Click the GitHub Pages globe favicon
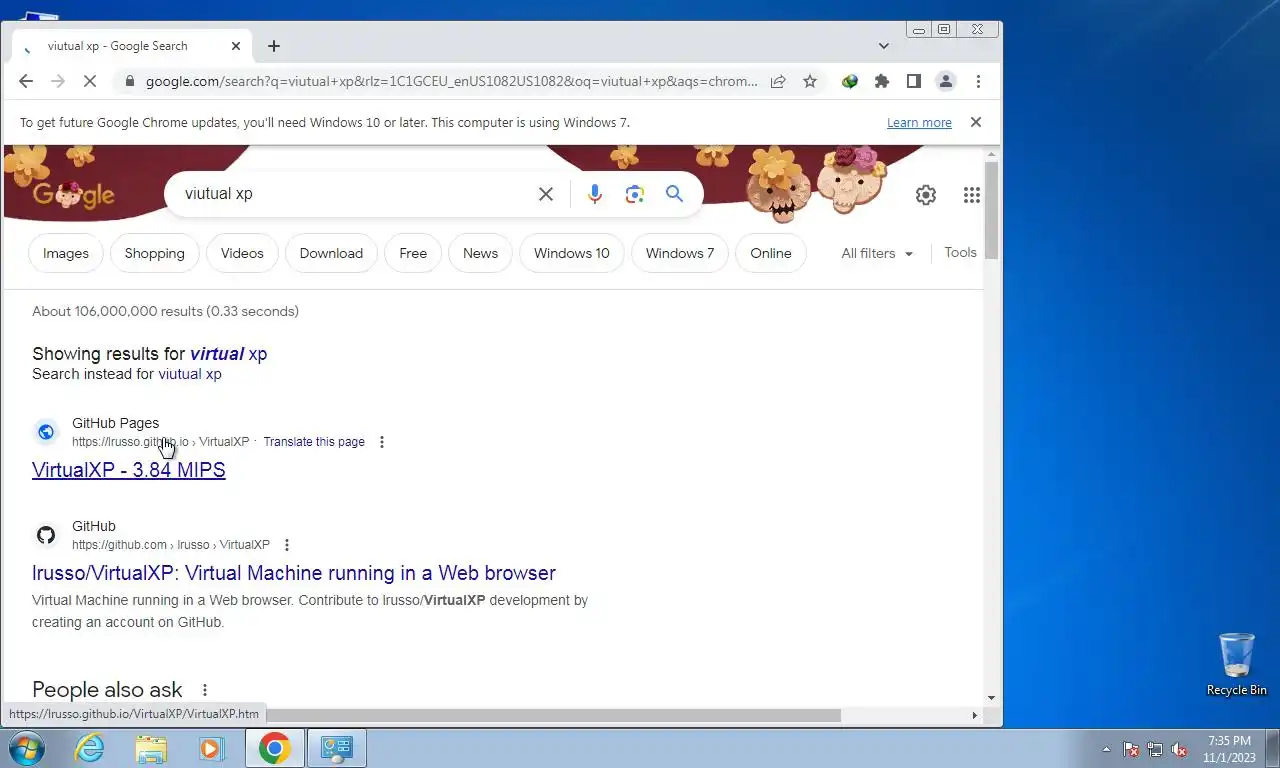Screen dimensions: 1280x768 pos(46,432)
